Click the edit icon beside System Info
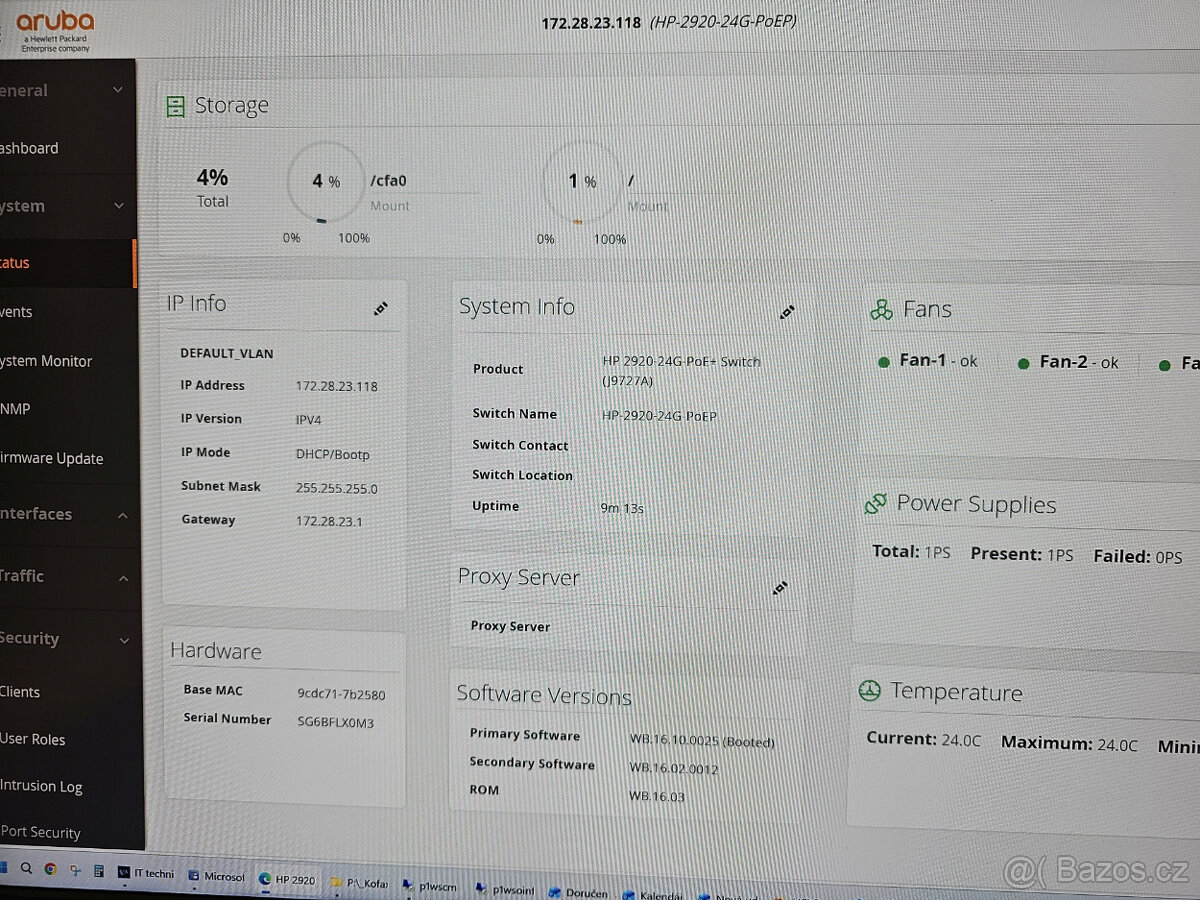The height and width of the screenshot is (900, 1200). click(x=787, y=312)
